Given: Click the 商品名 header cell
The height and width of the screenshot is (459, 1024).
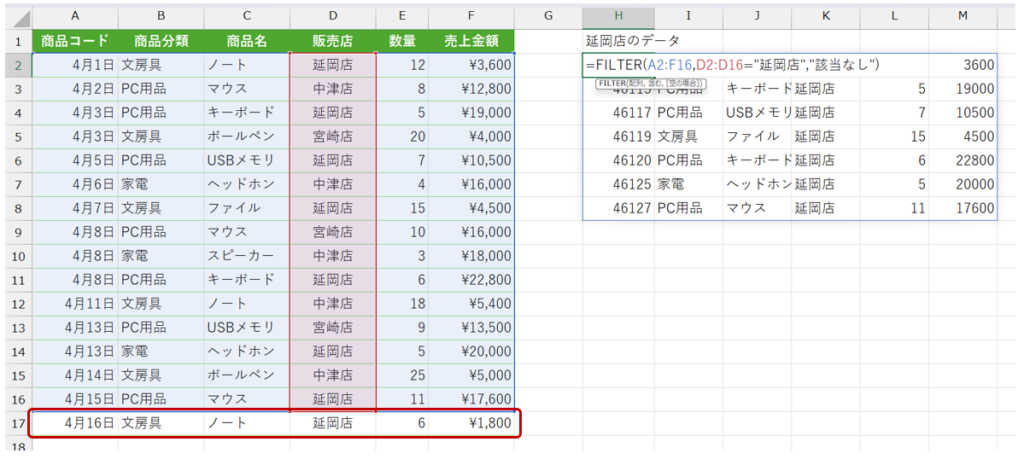Looking at the screenshot, I should tap(246, 42).
